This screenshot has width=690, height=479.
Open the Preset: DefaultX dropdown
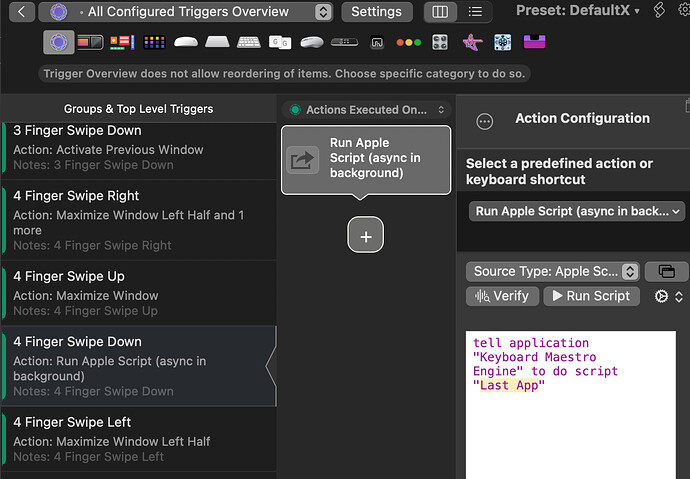click(x=578, y=11)
